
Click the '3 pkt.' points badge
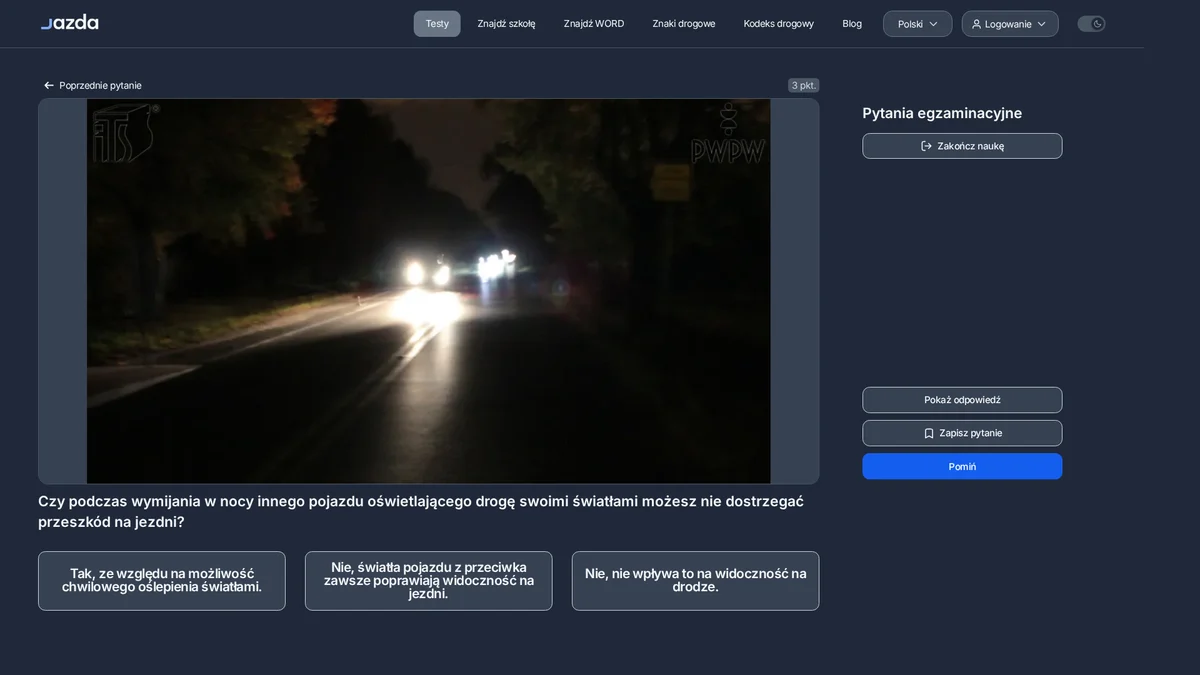803,86
